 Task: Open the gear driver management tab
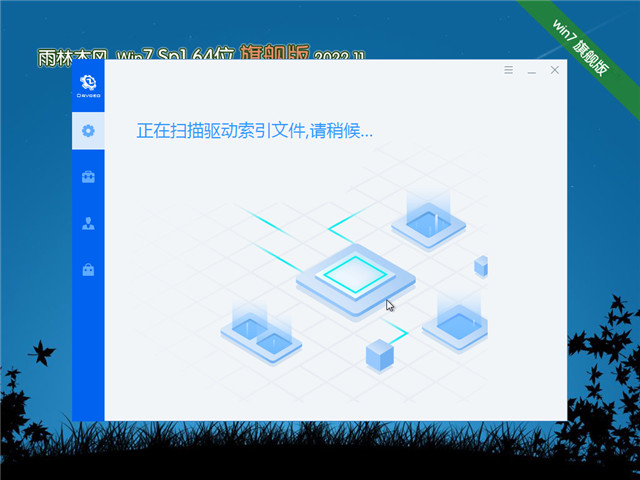[88, 130]
